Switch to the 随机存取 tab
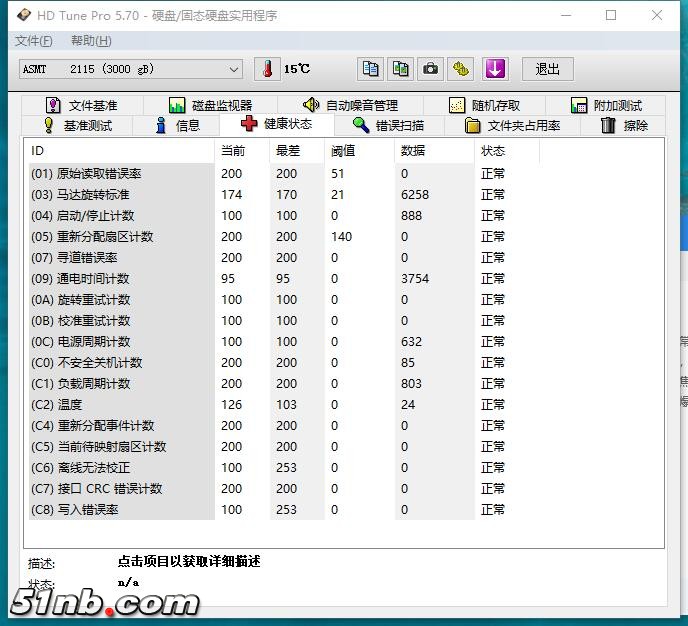The image size is (688, 626). (x=484, y=105)
